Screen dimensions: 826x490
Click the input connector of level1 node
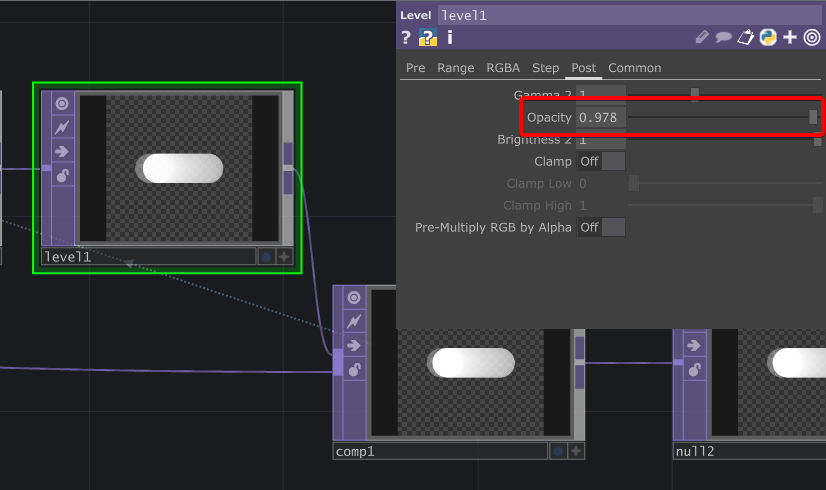(x=46, y=168)
